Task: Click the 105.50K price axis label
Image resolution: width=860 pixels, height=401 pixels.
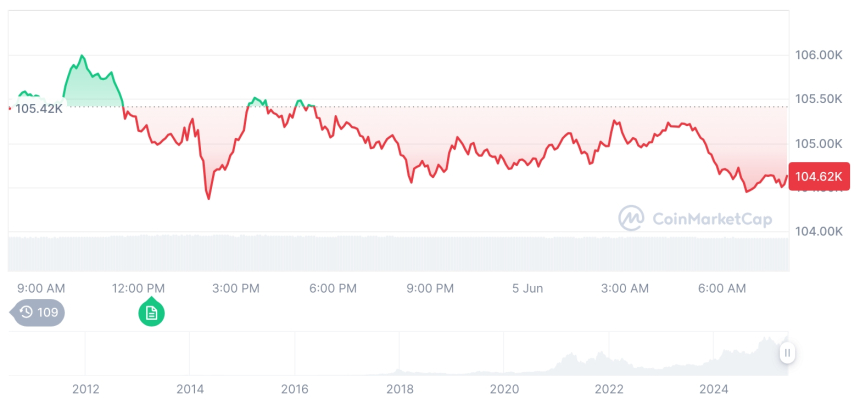Action: [x=818, y=99]
